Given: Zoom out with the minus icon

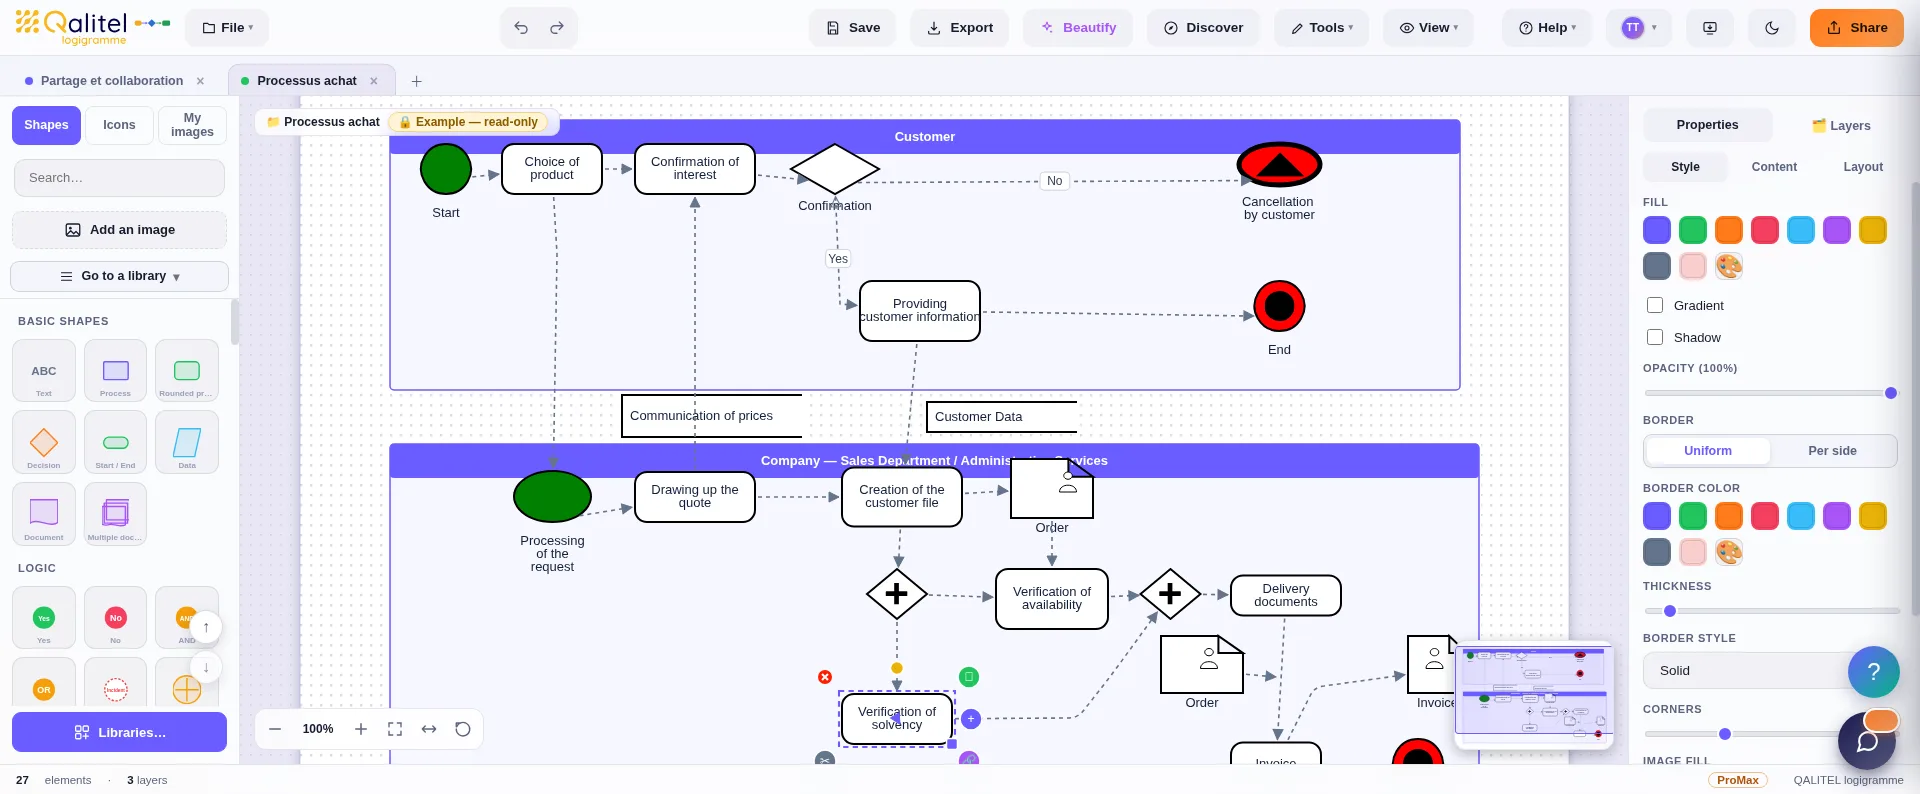Looking at the screenshot, I should point(275,729).
